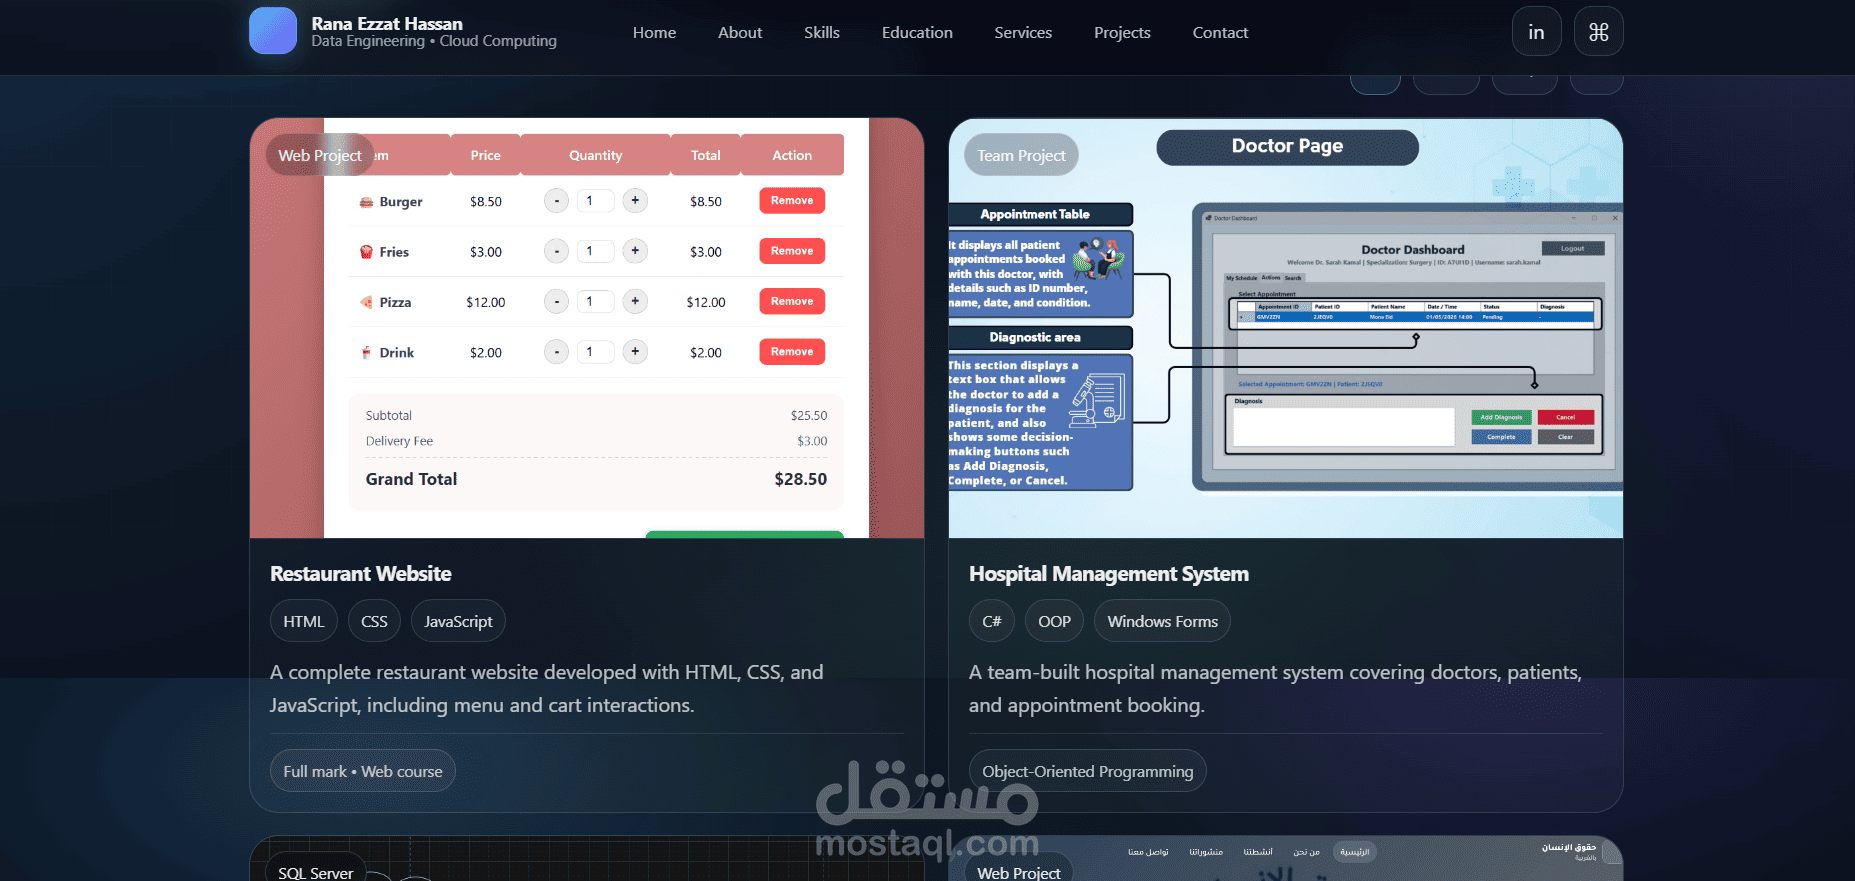Screen dimensions: 1855x881
Task: Go to the Contact section
Action: click(1220, 32)
